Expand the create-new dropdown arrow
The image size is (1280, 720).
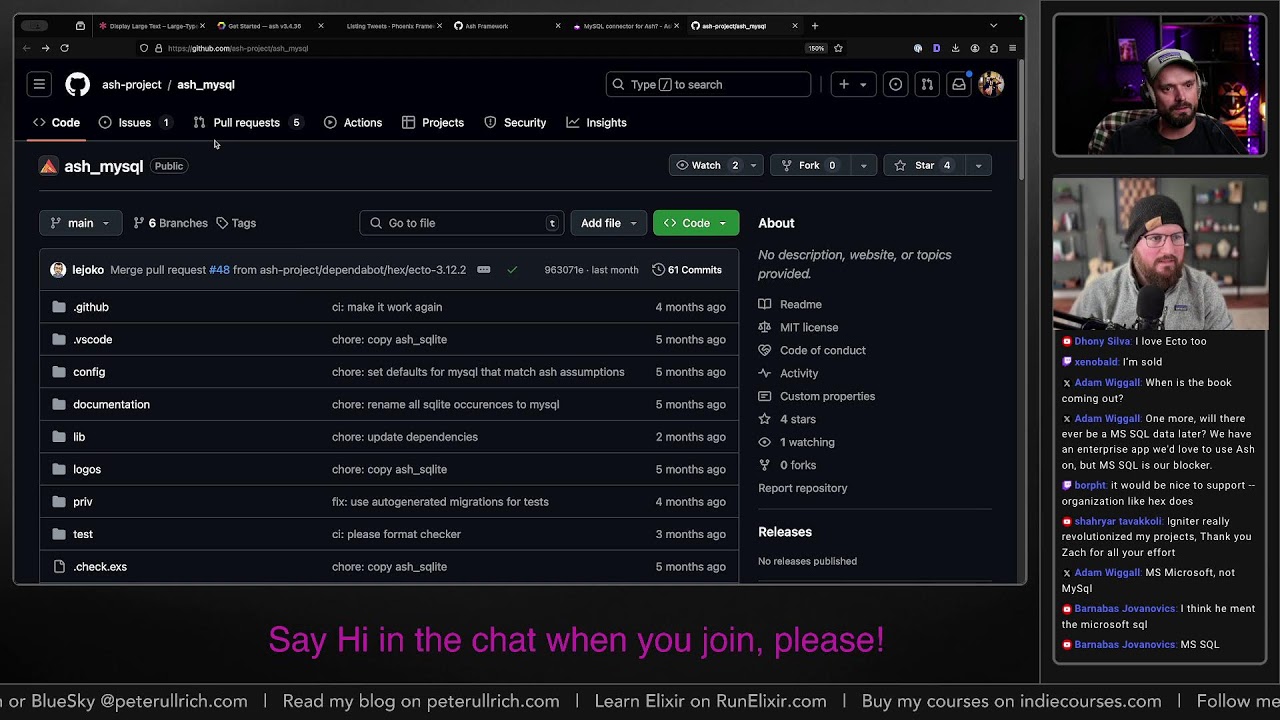[863, 85]
